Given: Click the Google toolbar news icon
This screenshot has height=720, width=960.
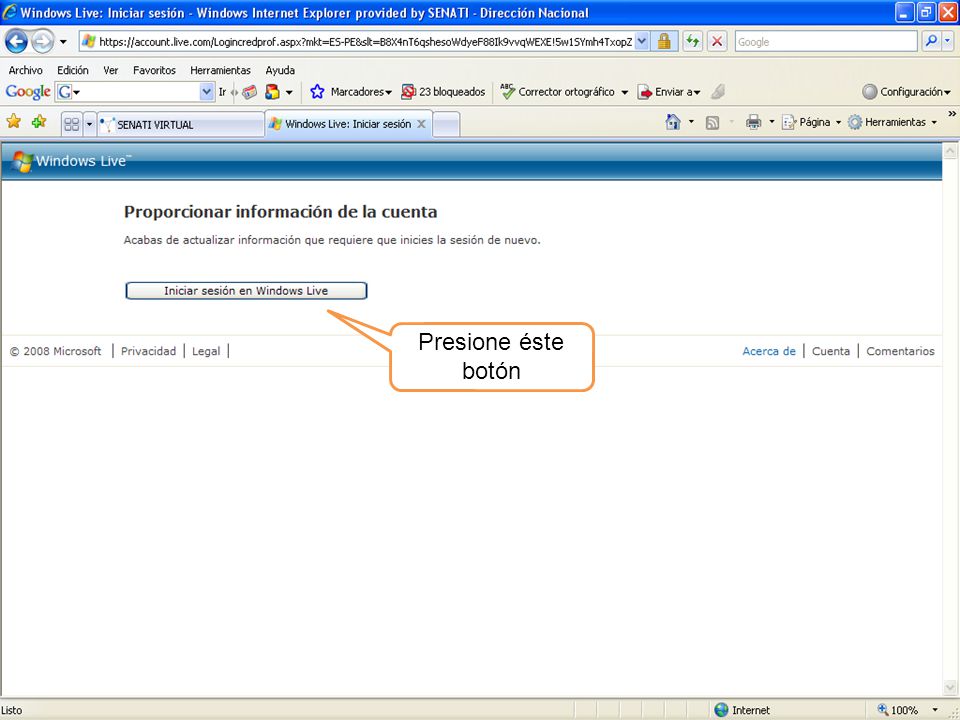Looking at the screenshot, I should pyautogui.click(x=250, y=92).
